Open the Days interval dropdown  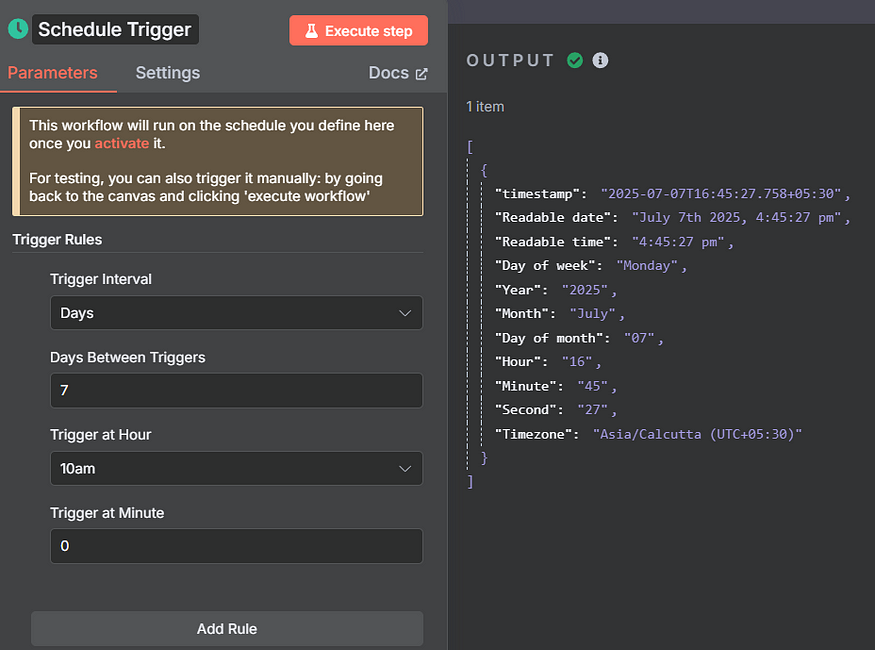237,313
